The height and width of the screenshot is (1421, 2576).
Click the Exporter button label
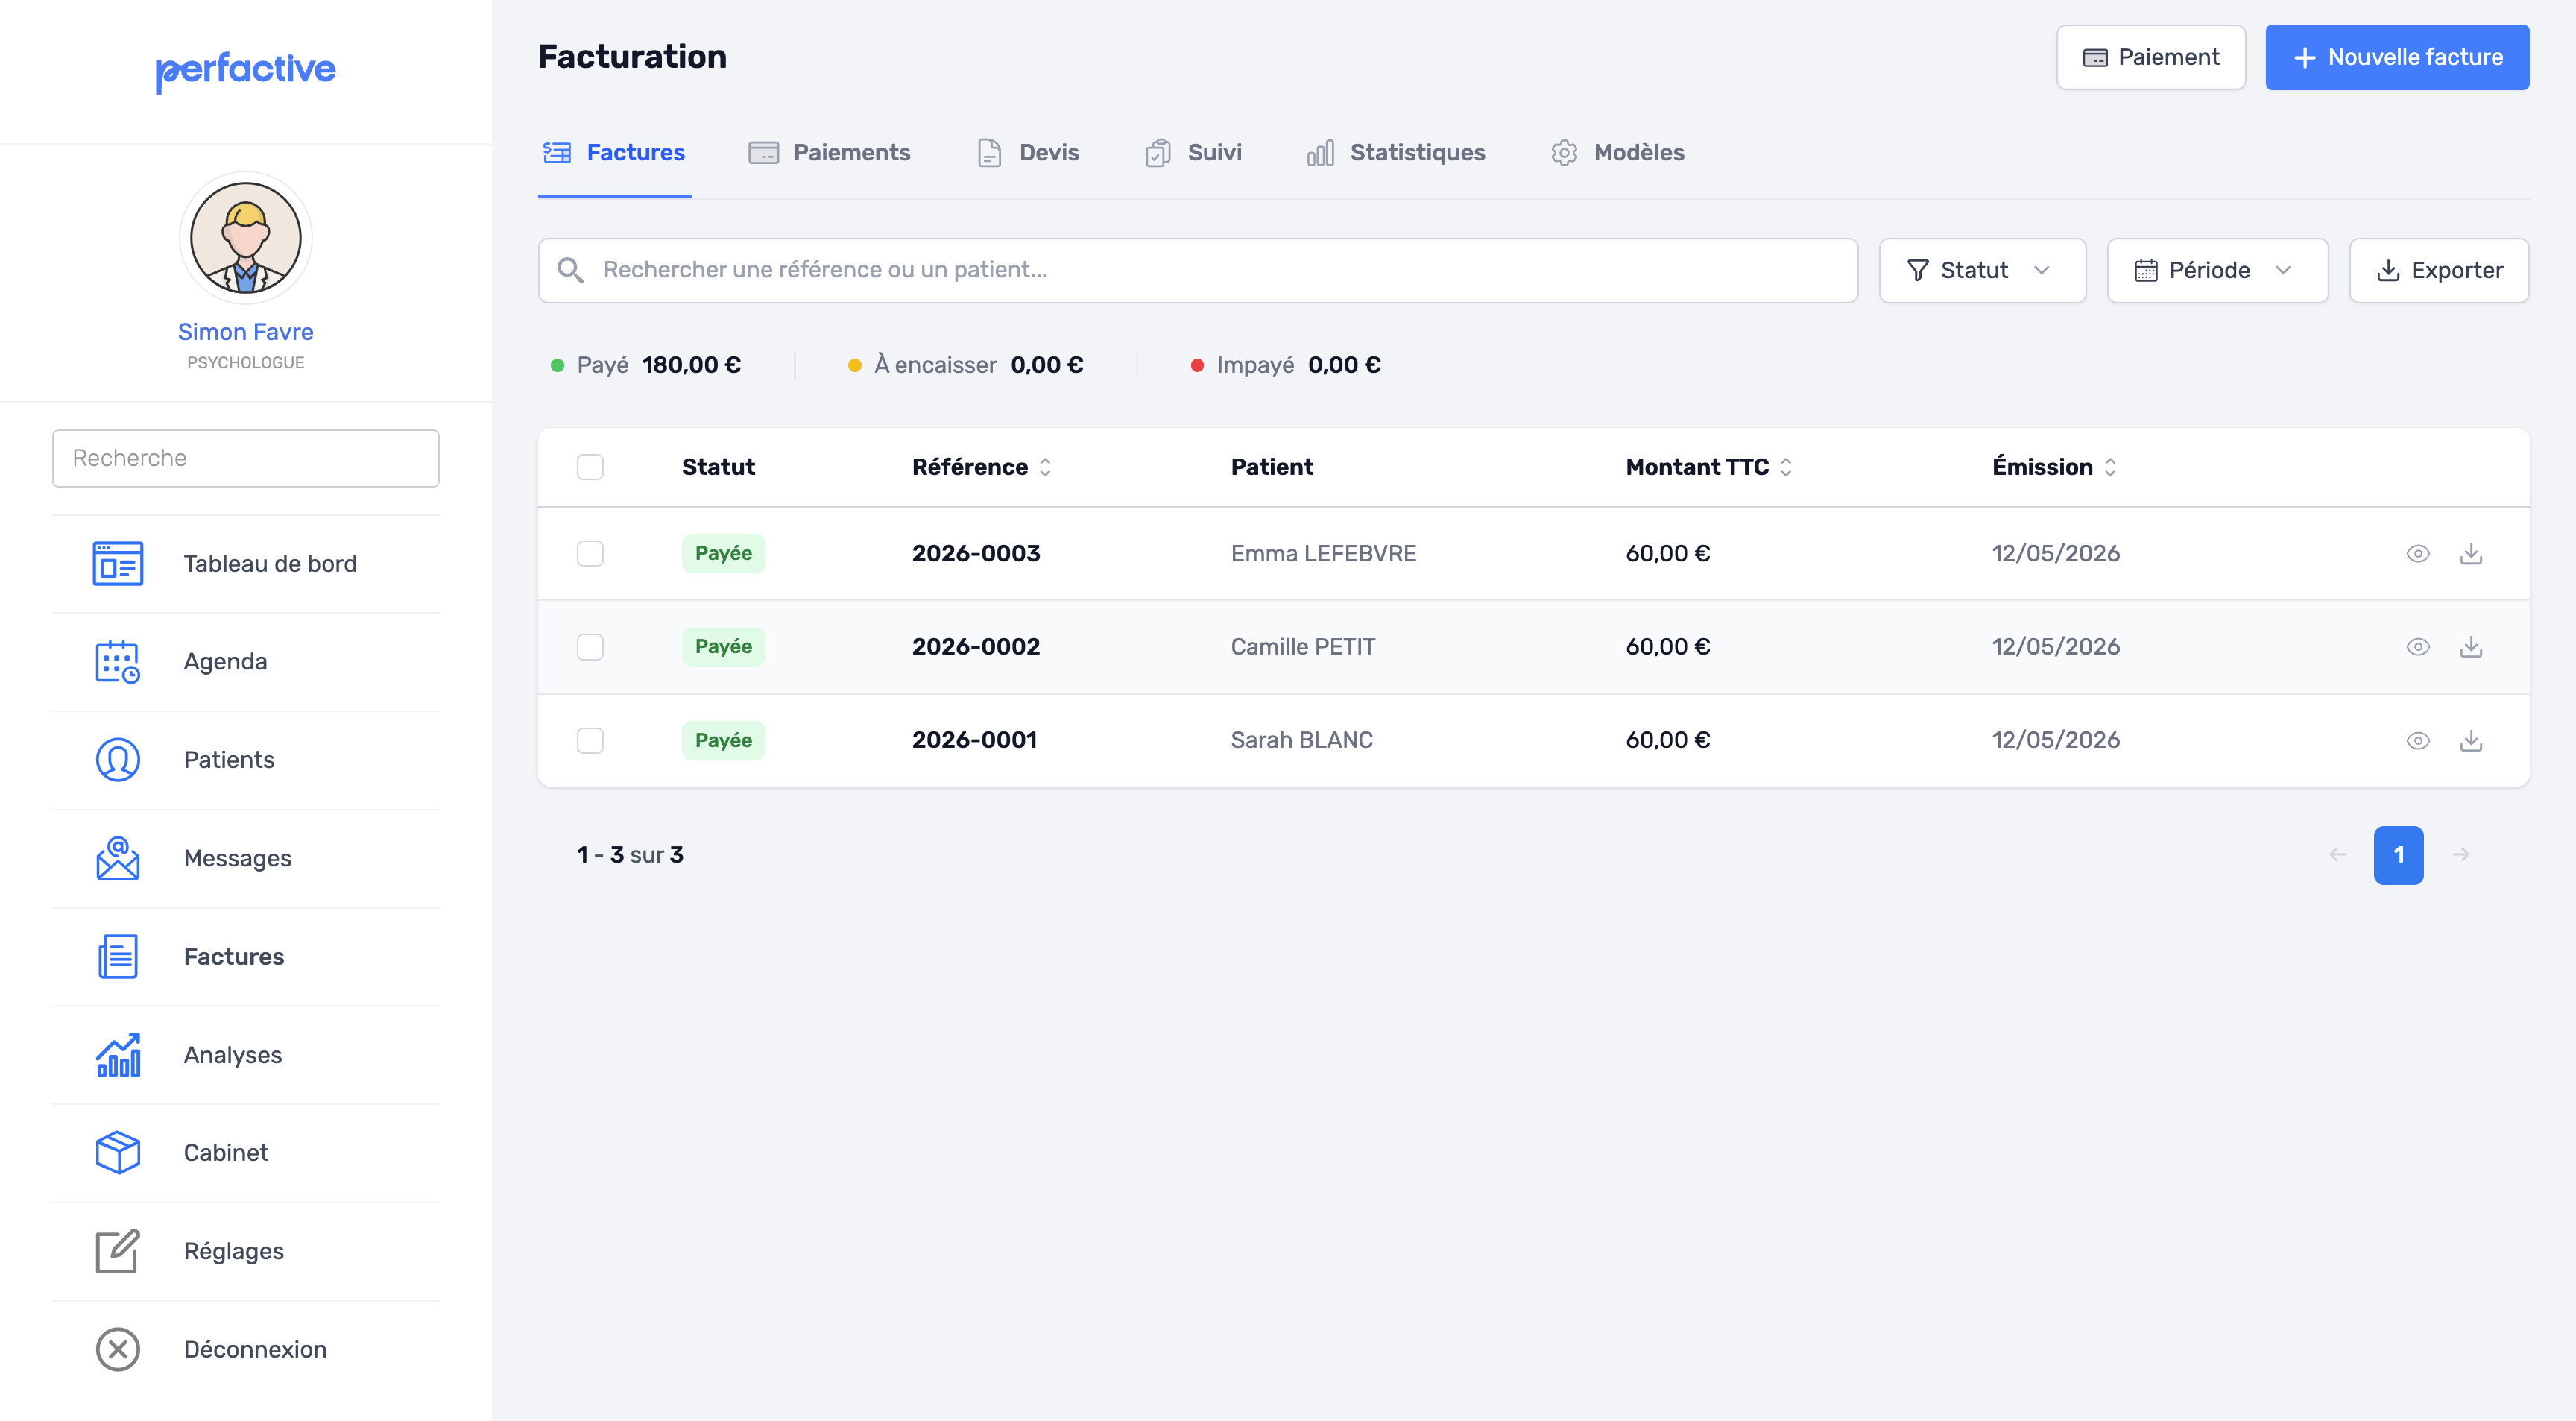point(2457,270)
